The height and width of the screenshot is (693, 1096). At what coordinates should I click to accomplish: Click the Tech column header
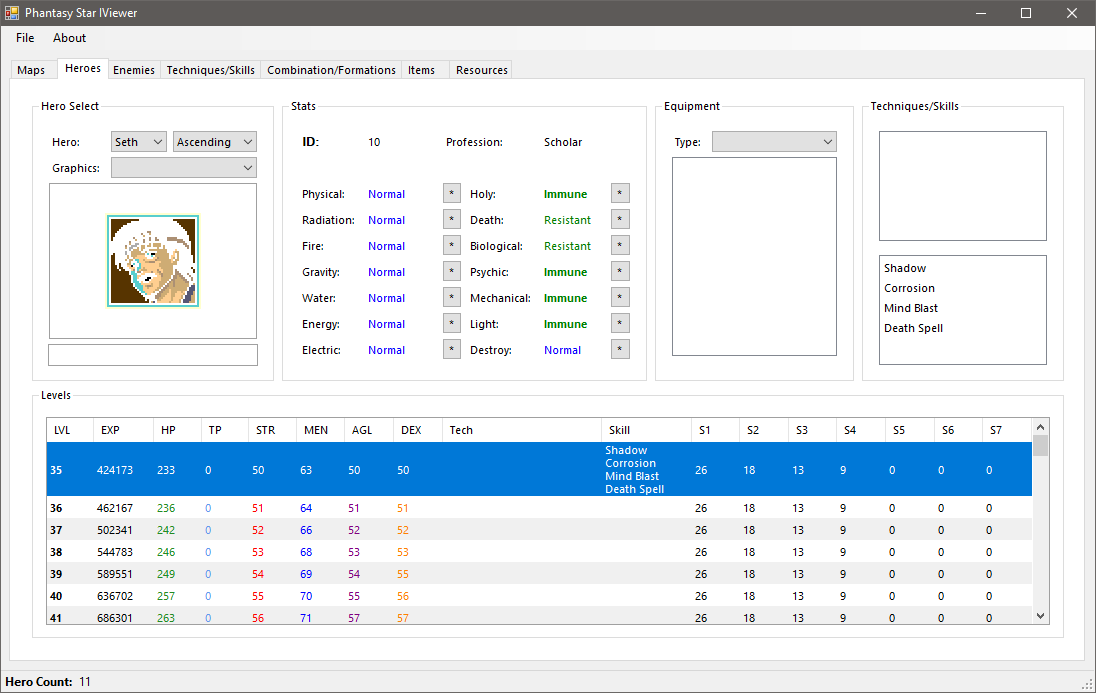click(521, 430)
